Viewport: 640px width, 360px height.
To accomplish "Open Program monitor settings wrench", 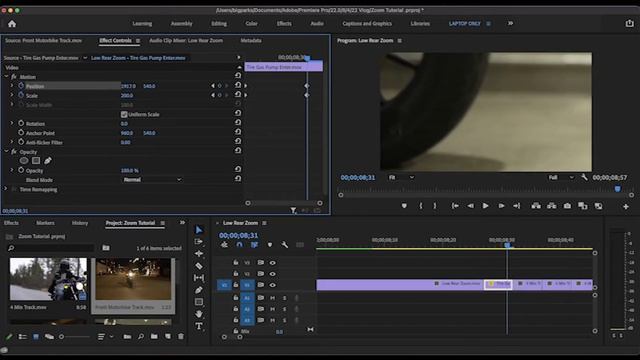I will point(584,177).
